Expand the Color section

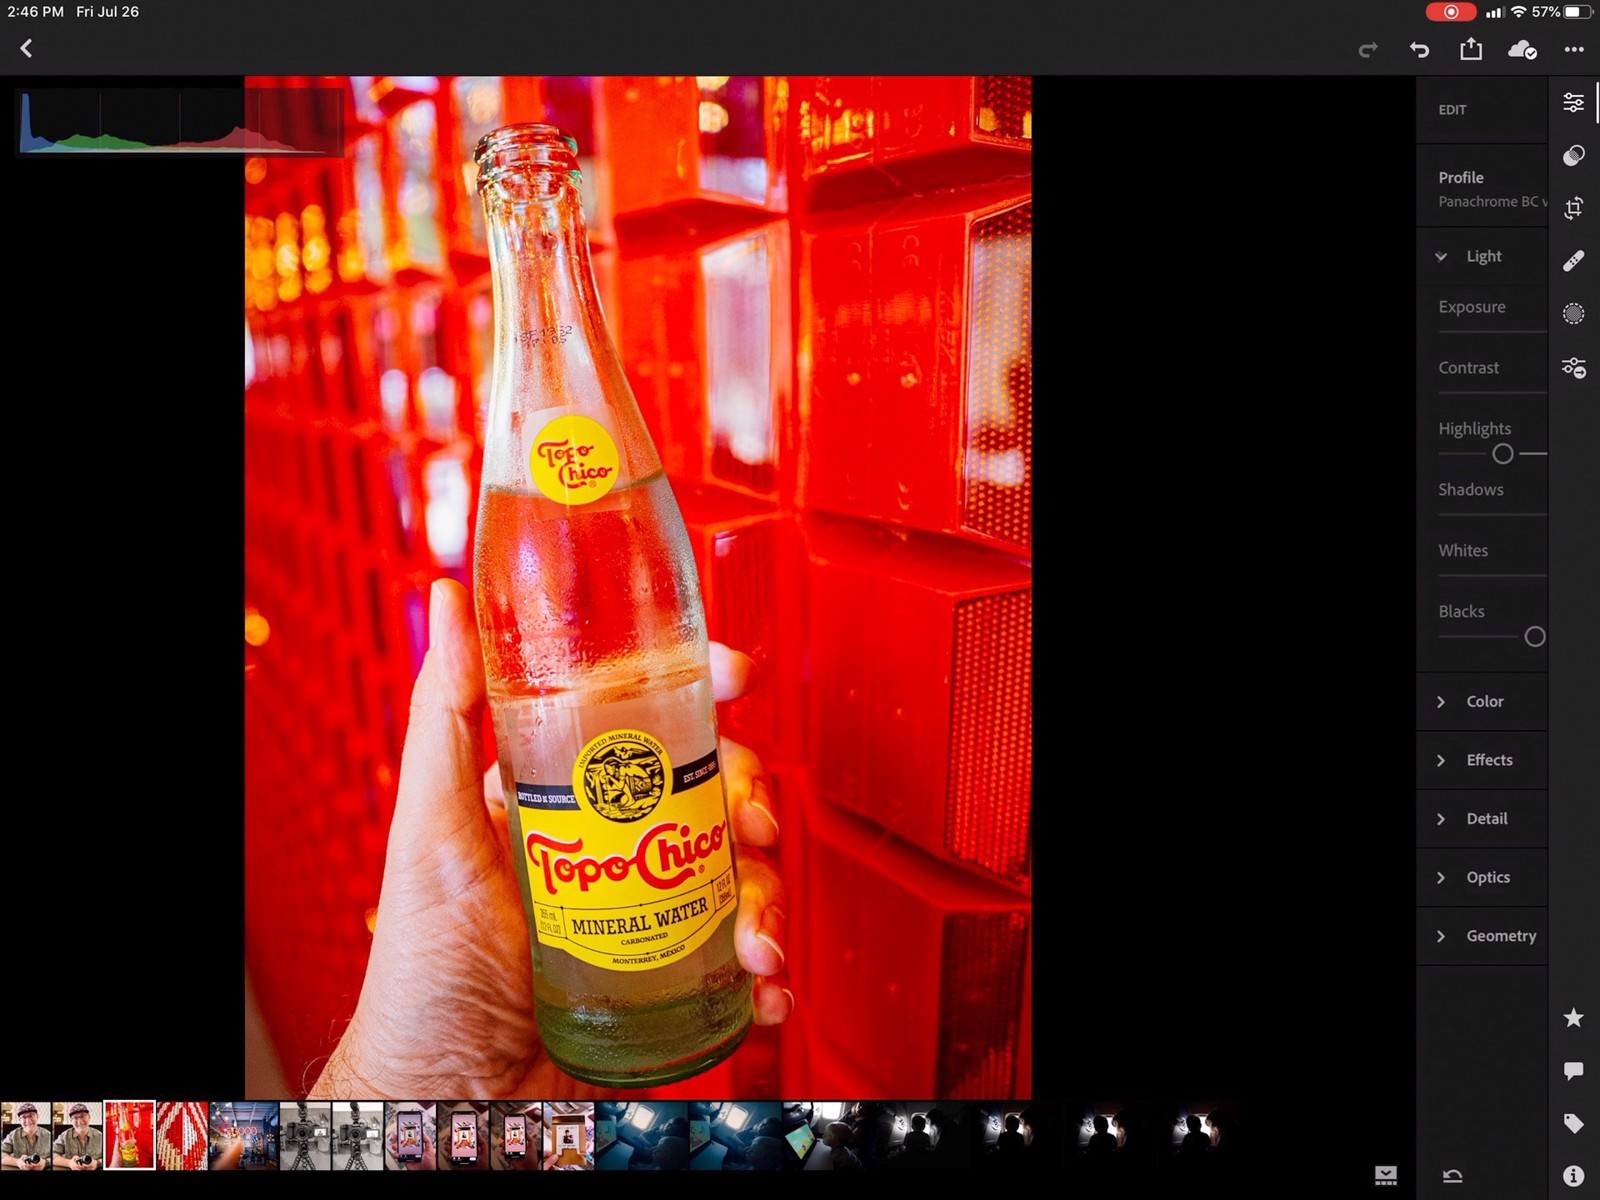[1482, 702]
